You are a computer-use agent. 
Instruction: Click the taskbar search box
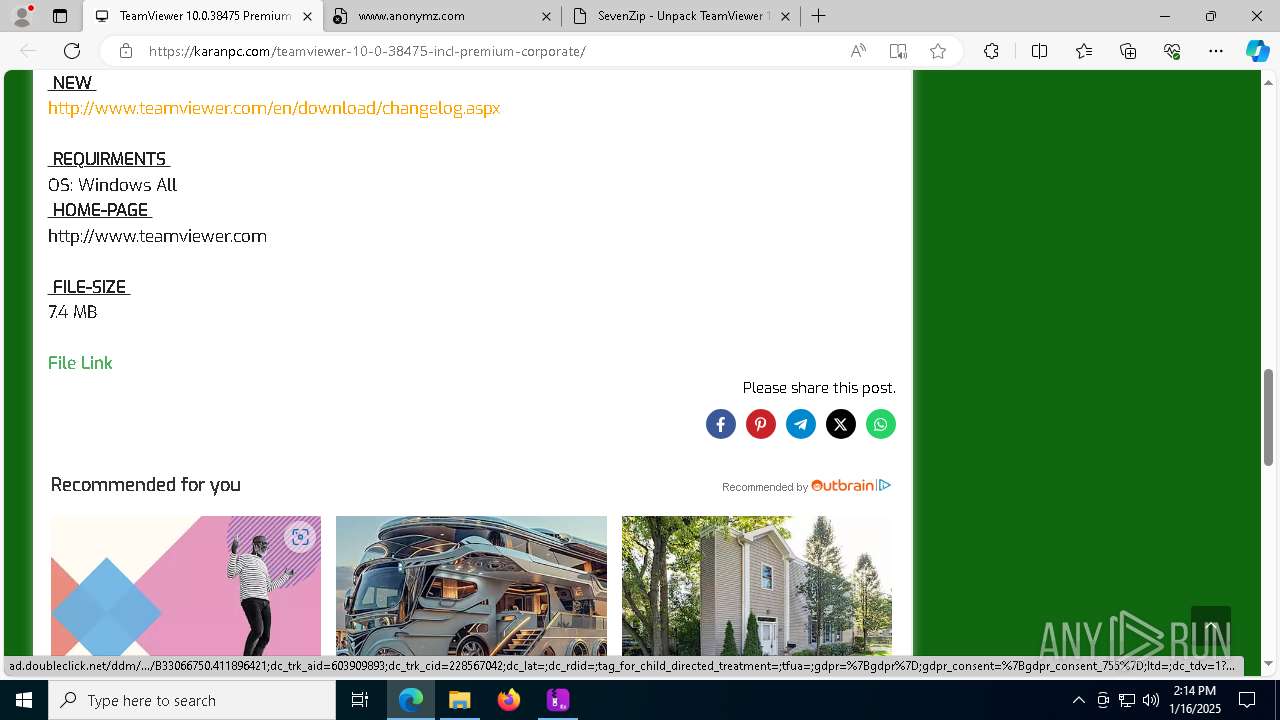point(192,700)
